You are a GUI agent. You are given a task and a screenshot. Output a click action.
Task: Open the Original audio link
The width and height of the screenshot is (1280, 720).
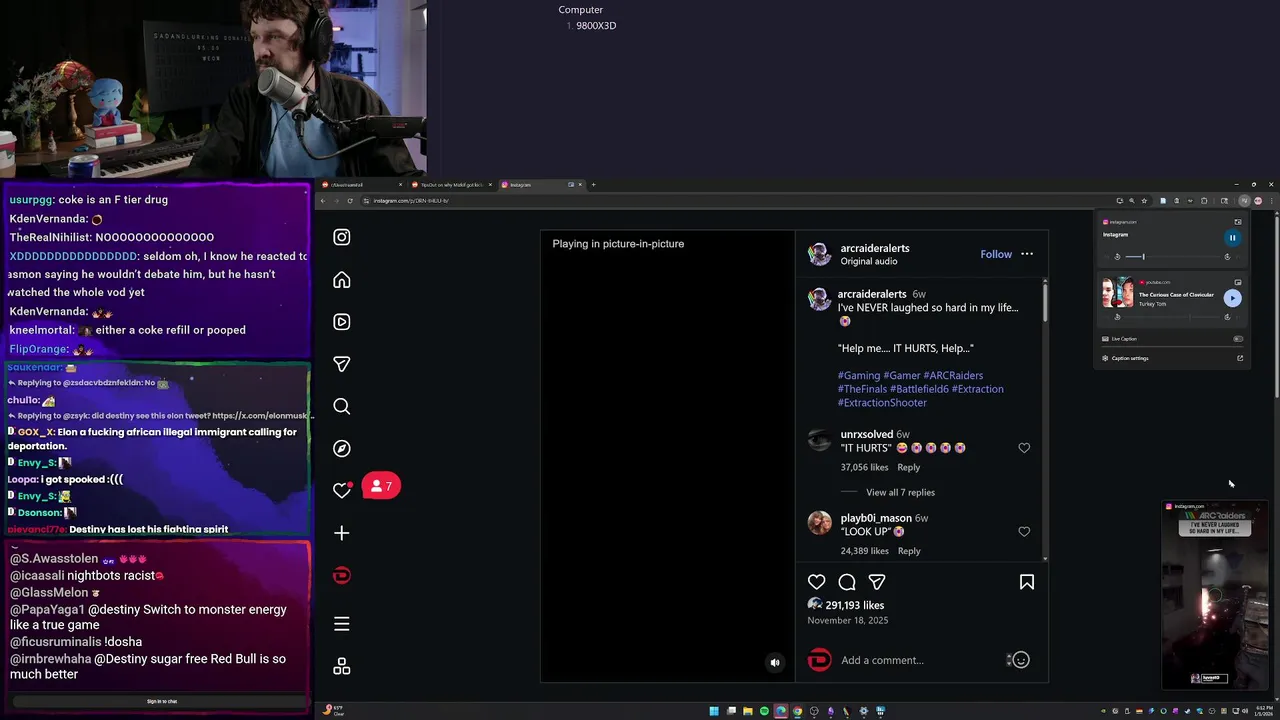pos(869,262)
